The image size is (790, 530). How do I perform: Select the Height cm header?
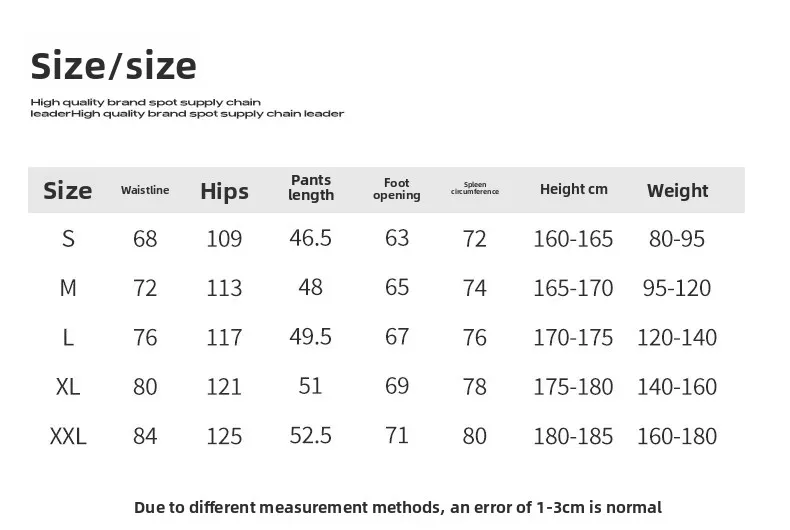(574, 189)
